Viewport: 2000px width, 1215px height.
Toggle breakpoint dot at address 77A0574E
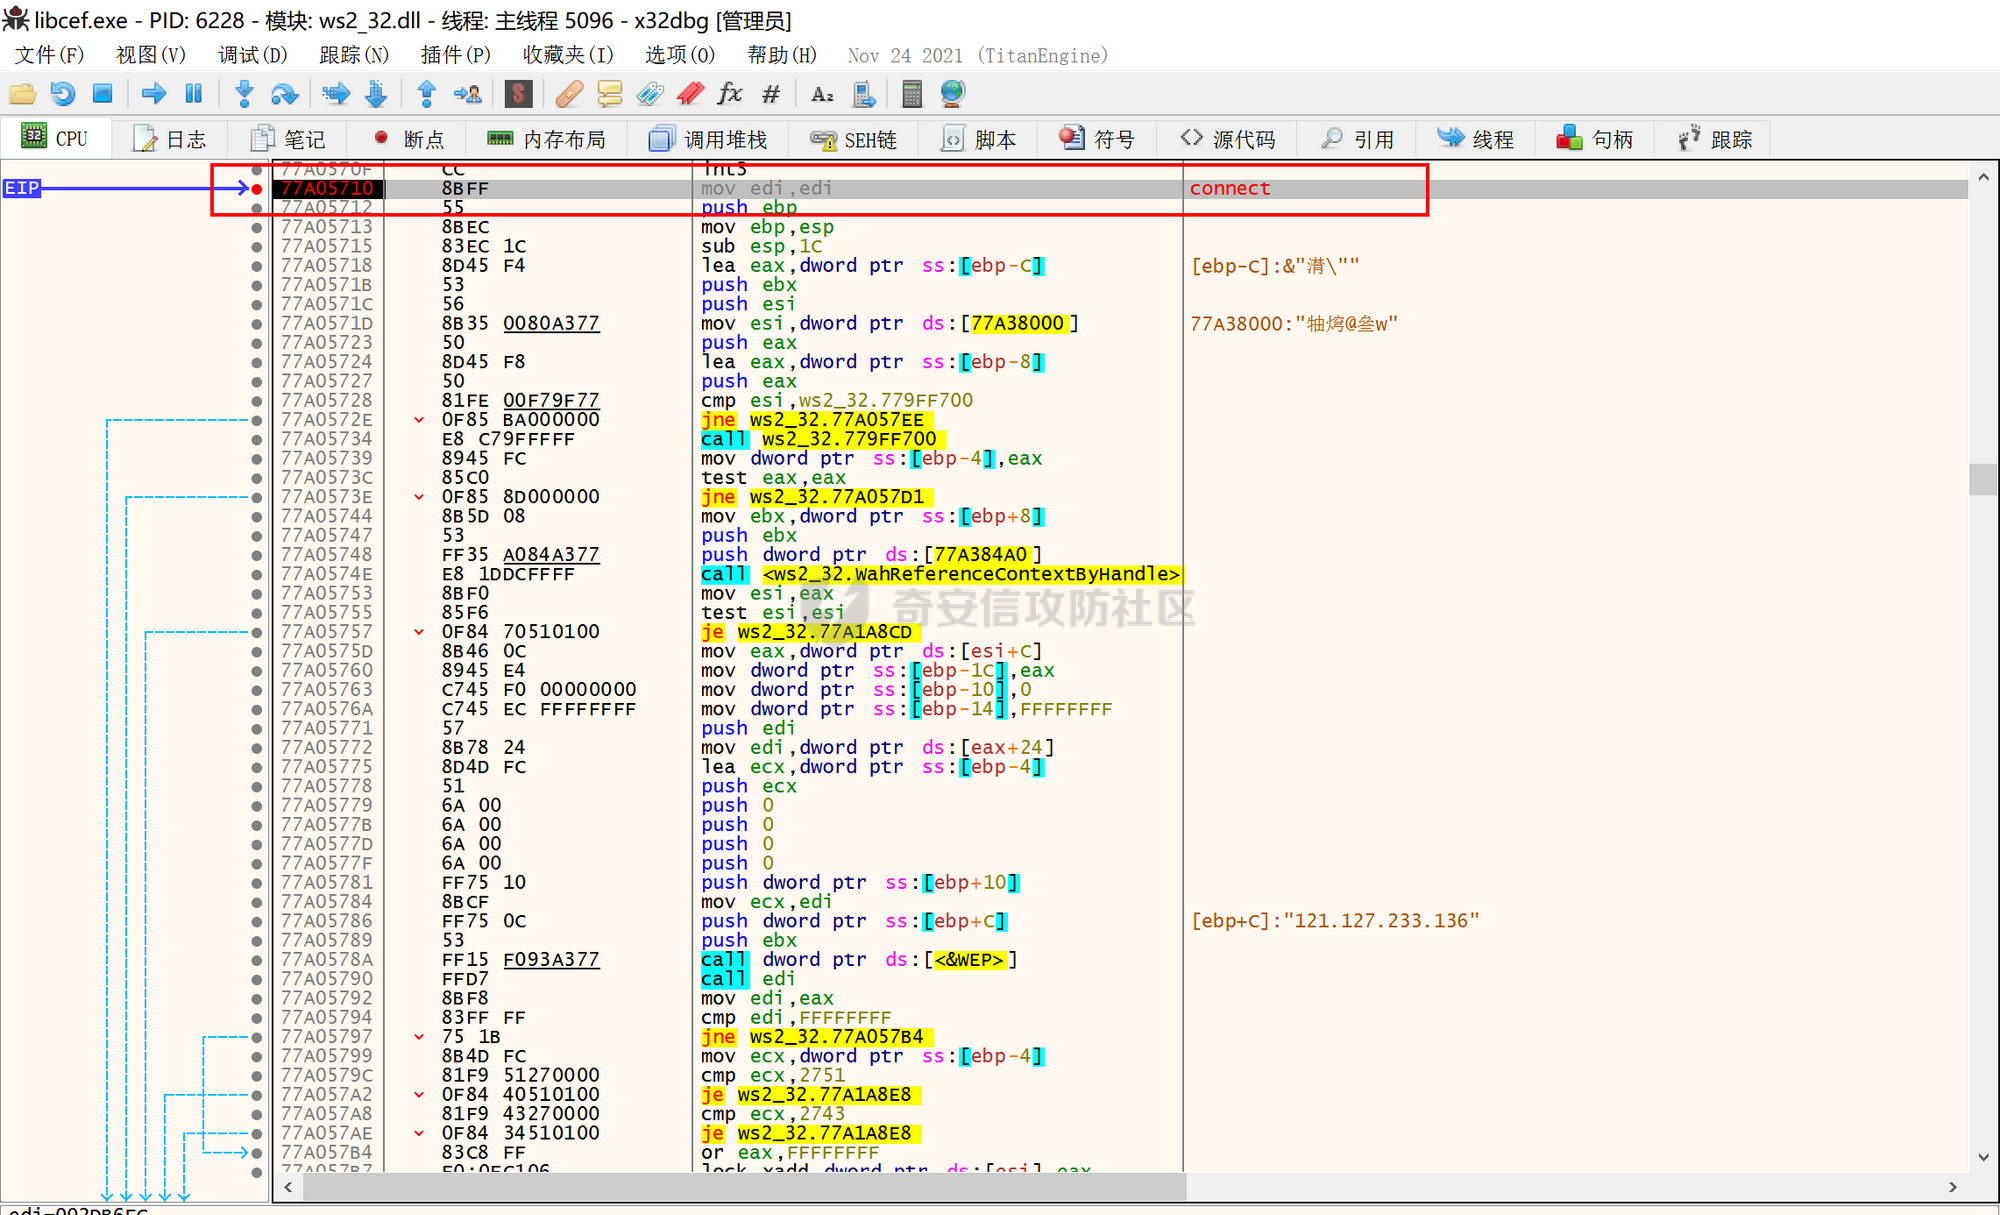click(257, 574)
